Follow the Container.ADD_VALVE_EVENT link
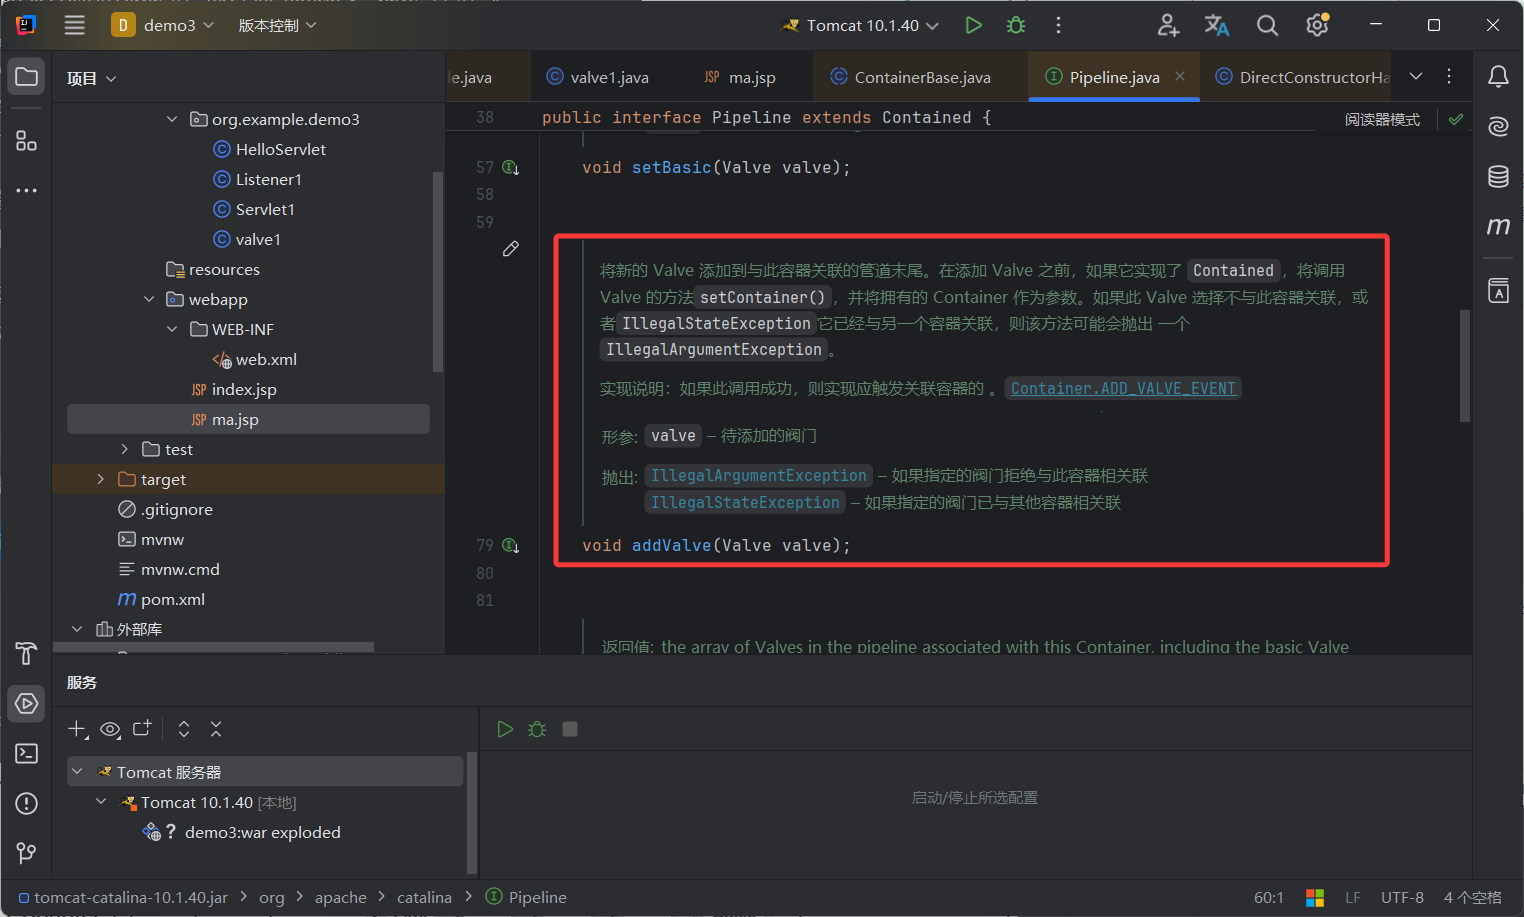1524x917 pixels. tap(1123, 389)
